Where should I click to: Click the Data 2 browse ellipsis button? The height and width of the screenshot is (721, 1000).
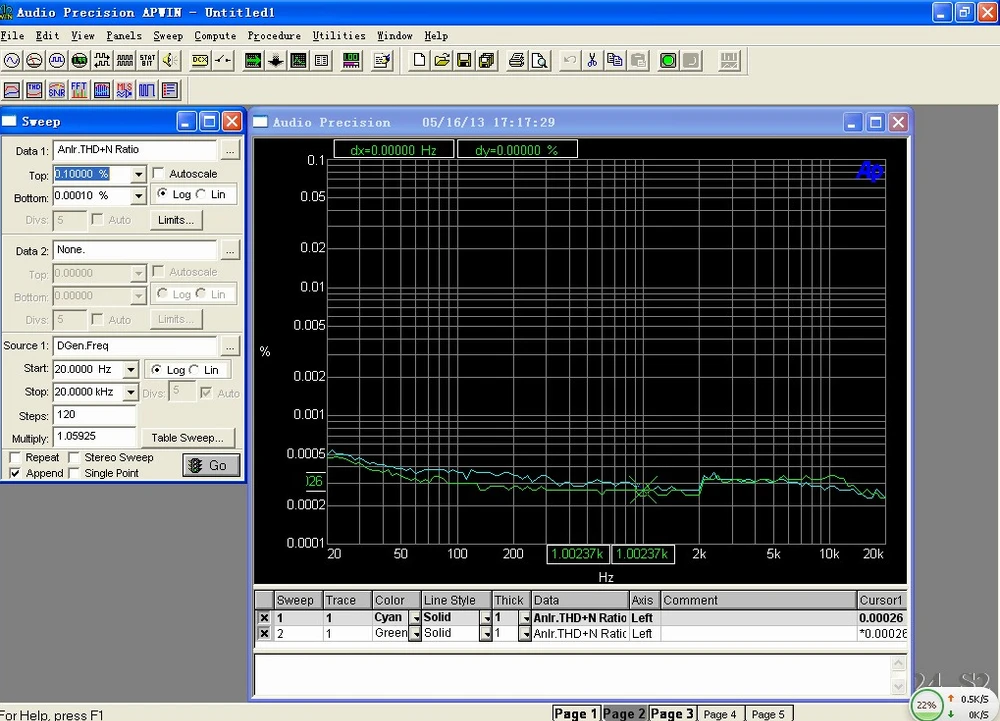230,251
